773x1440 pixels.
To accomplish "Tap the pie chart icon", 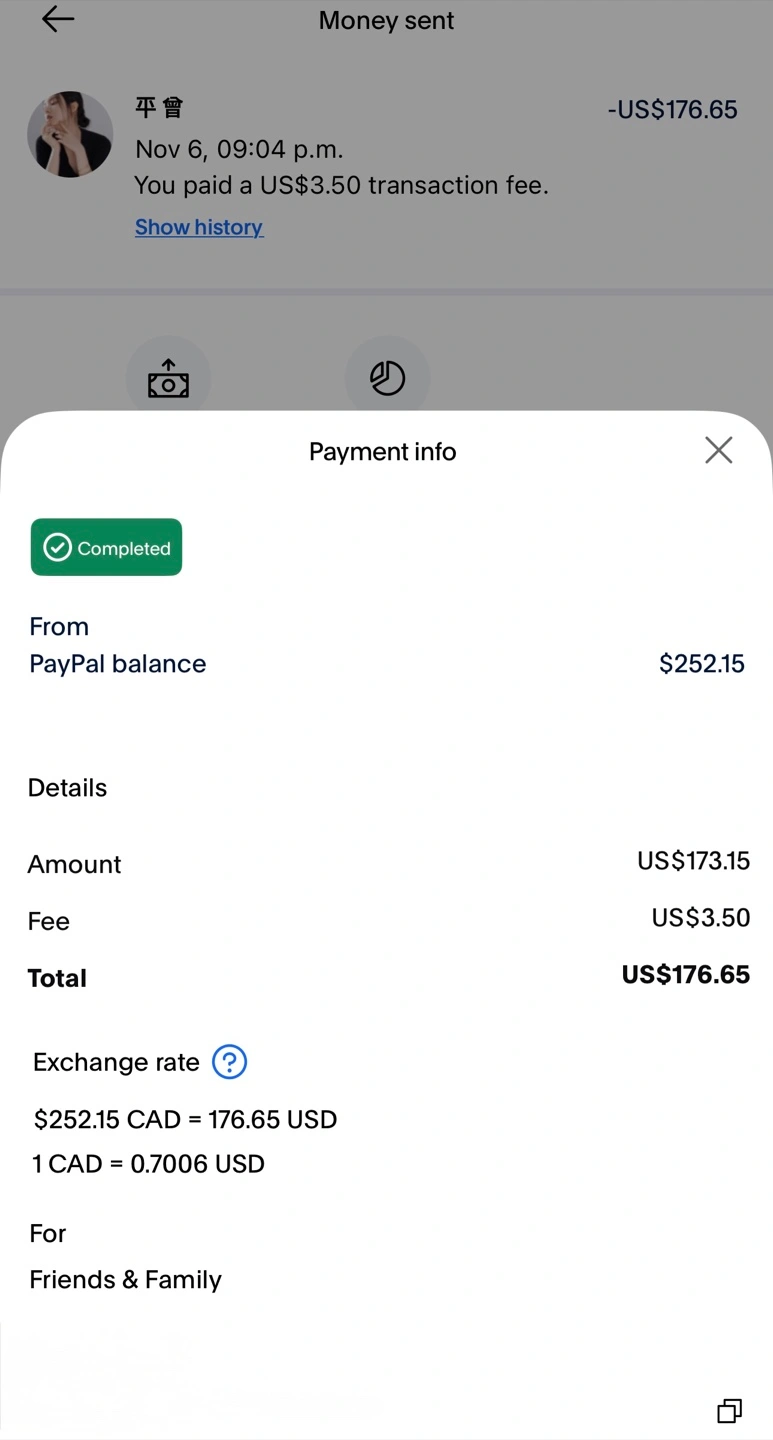I will tap(387, 378).
